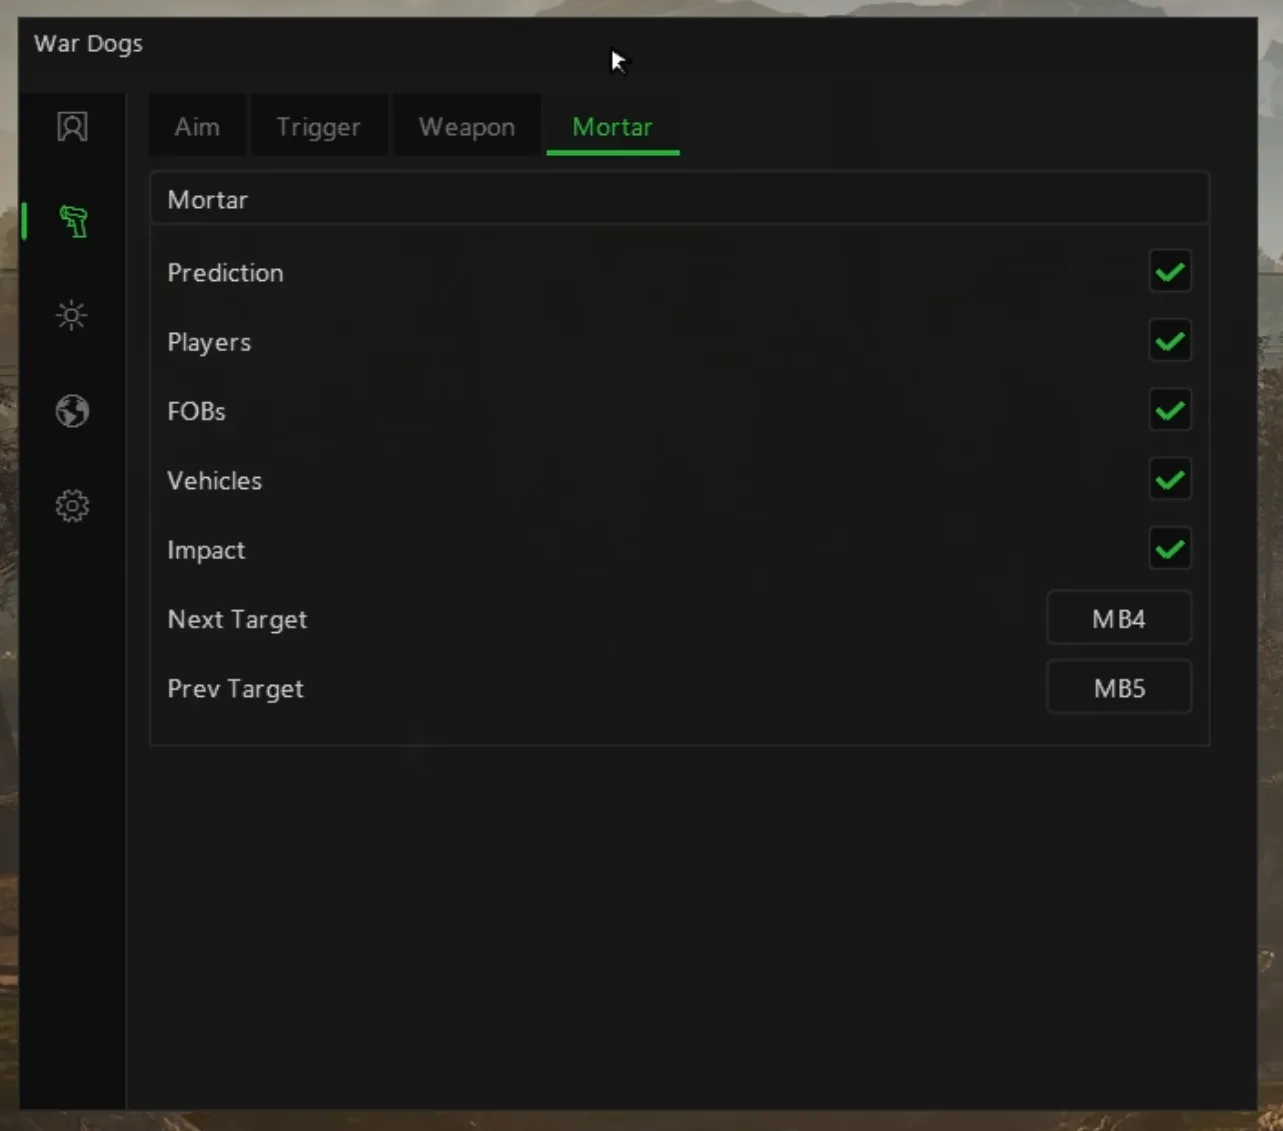The width and height of the screenshot is (1283, 1131).
Task: Disable the Prediction checkbox
Action: coord(1169,272)
